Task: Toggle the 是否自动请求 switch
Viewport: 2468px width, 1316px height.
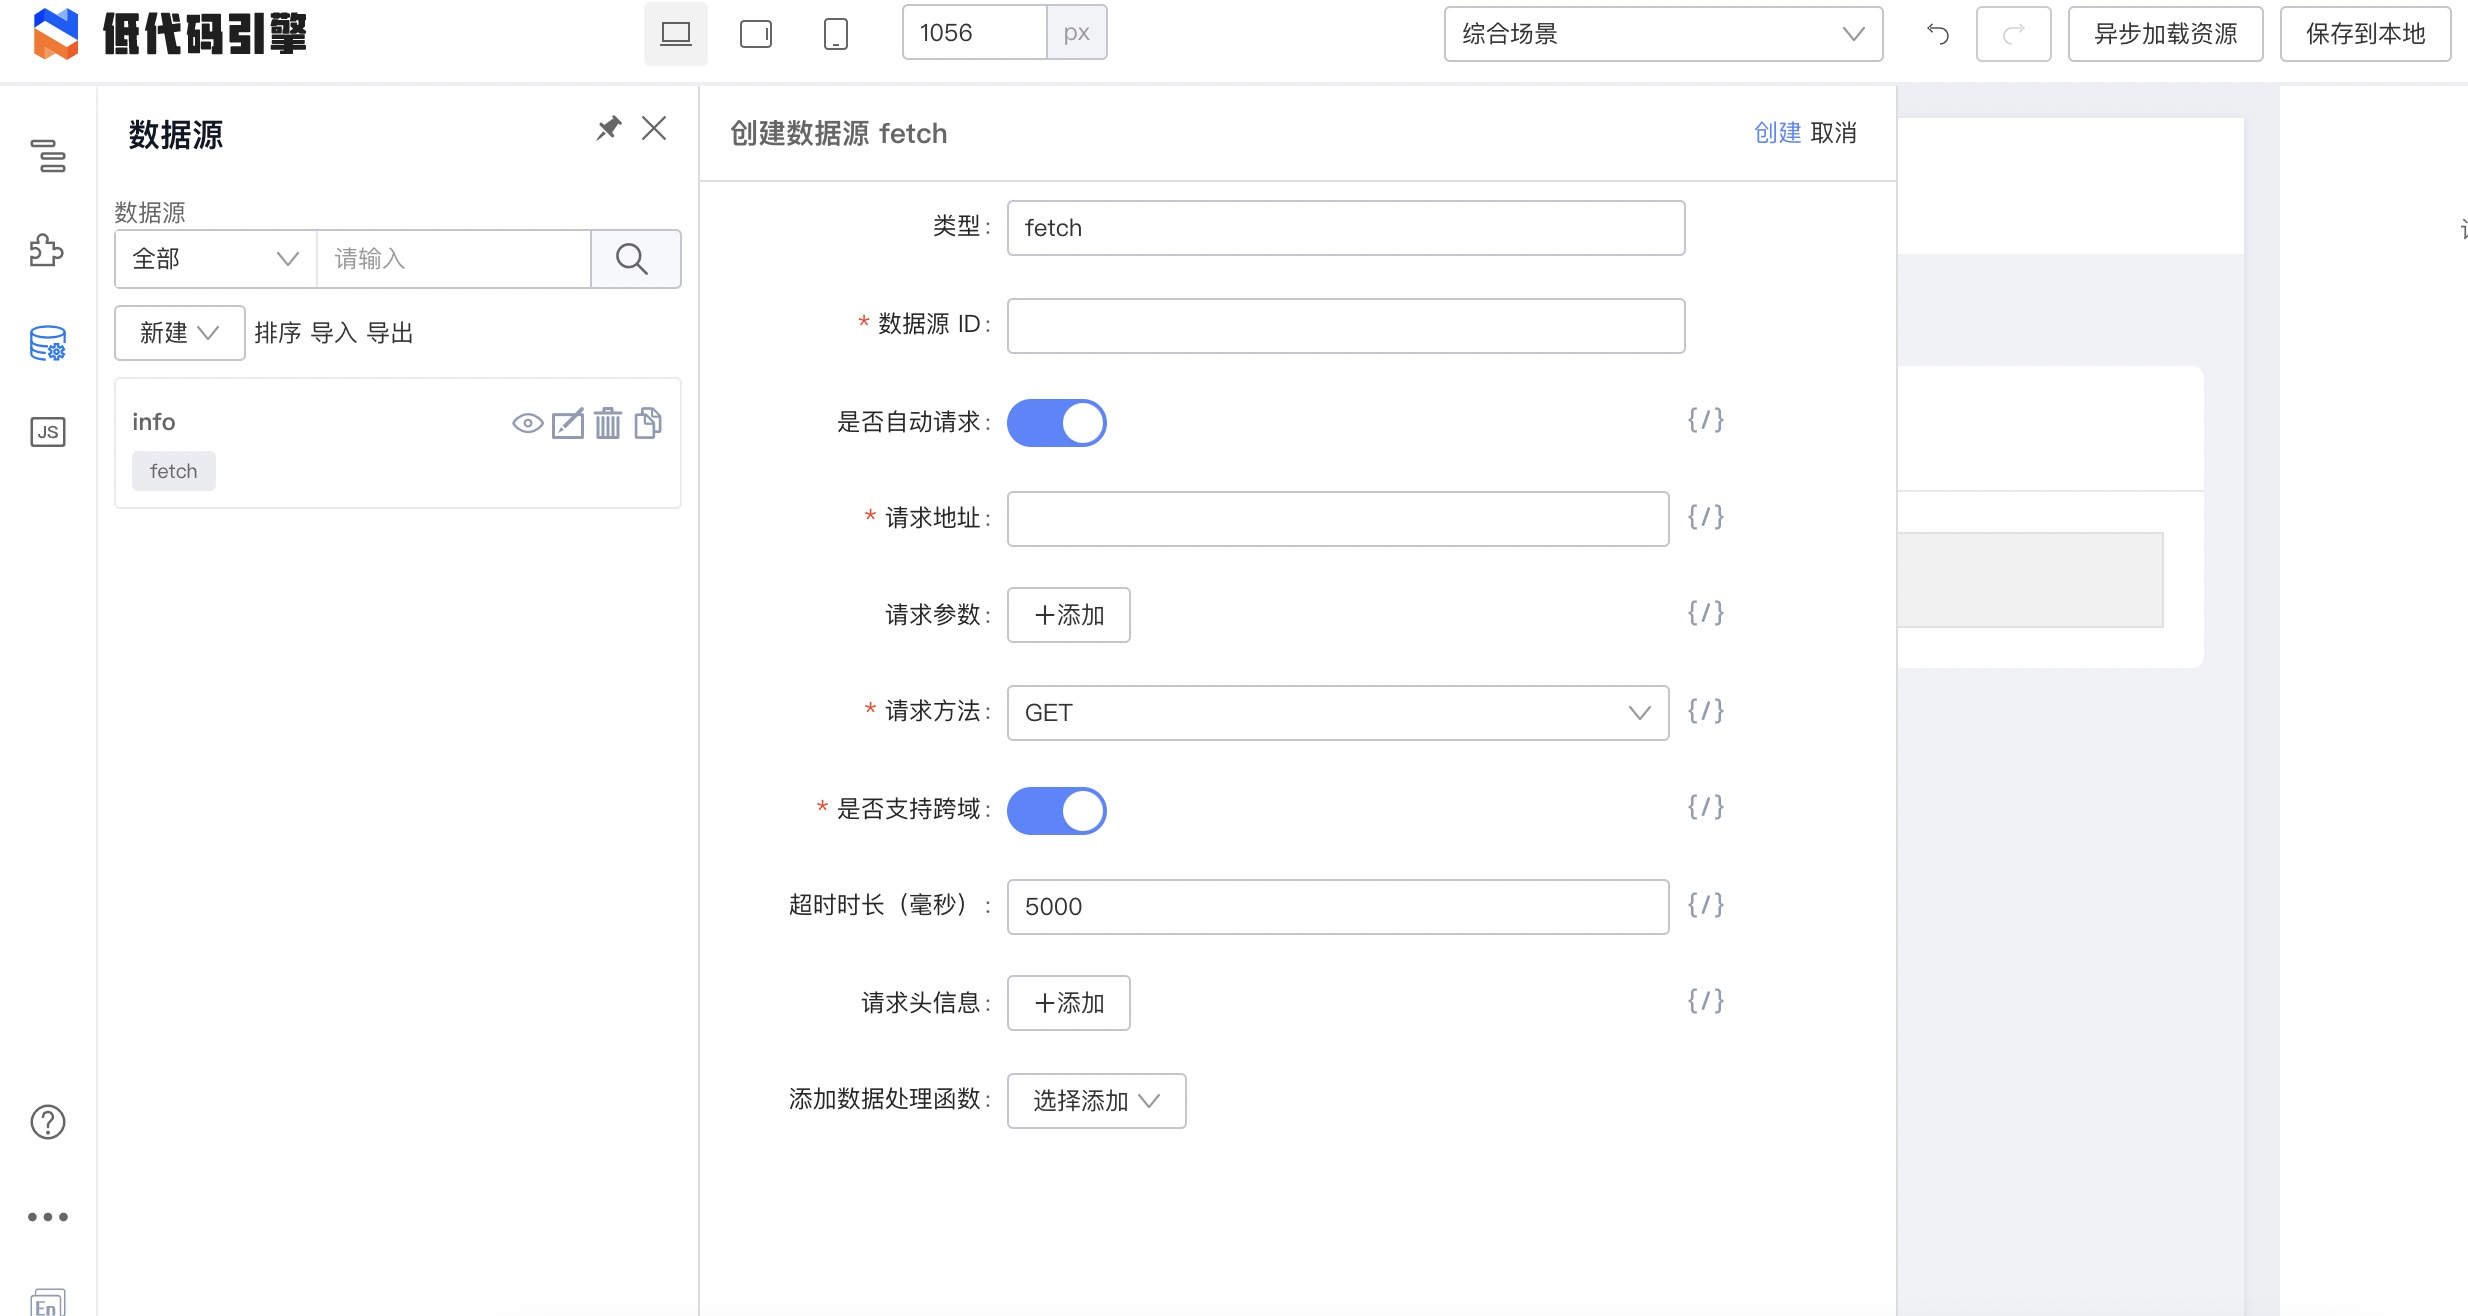Action: (x=1057, y=423)
